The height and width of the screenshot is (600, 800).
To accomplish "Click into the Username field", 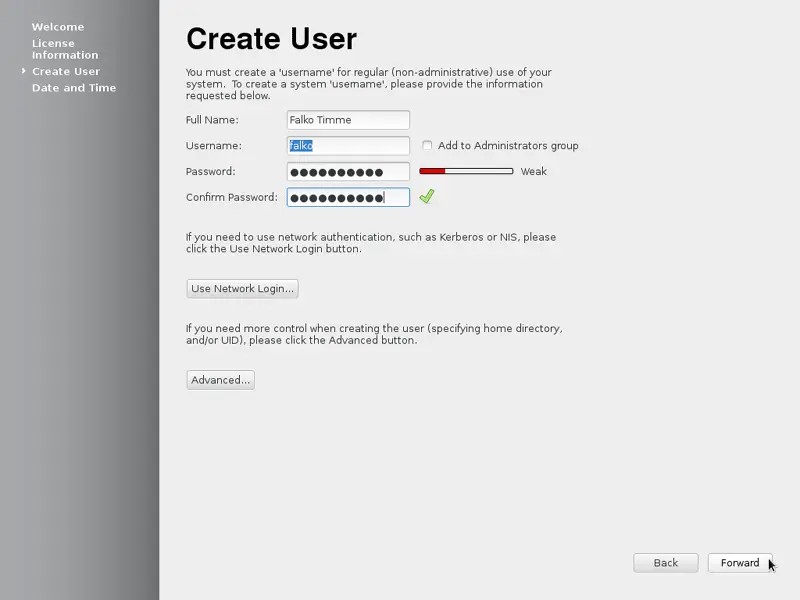I will click(x=348, y=146).
